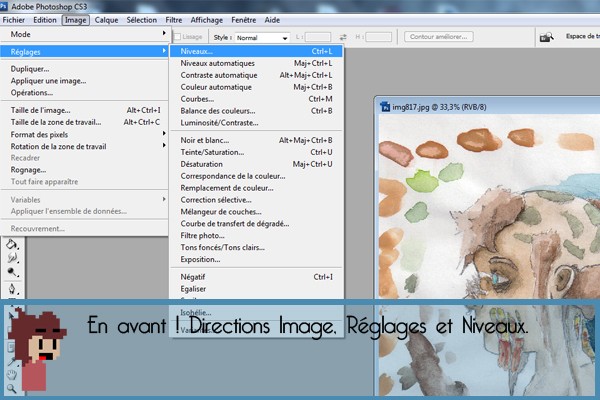The image size is (600, 400).
Task: Click the L width input field
Action: [x=318, y=37]
